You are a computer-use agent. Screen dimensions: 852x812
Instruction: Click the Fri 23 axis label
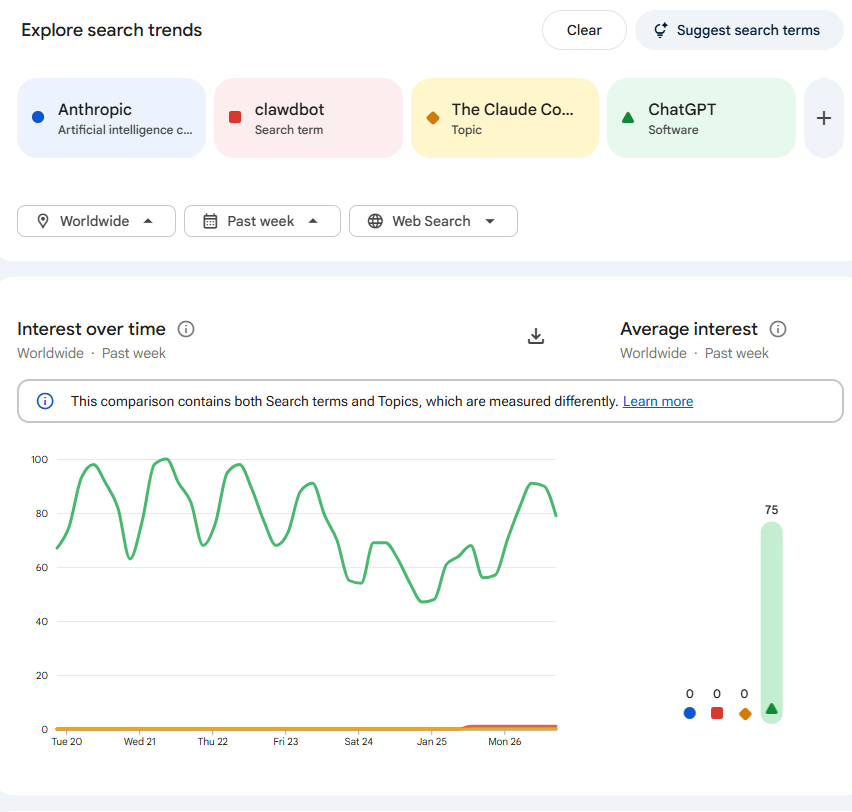pos(286,741)
